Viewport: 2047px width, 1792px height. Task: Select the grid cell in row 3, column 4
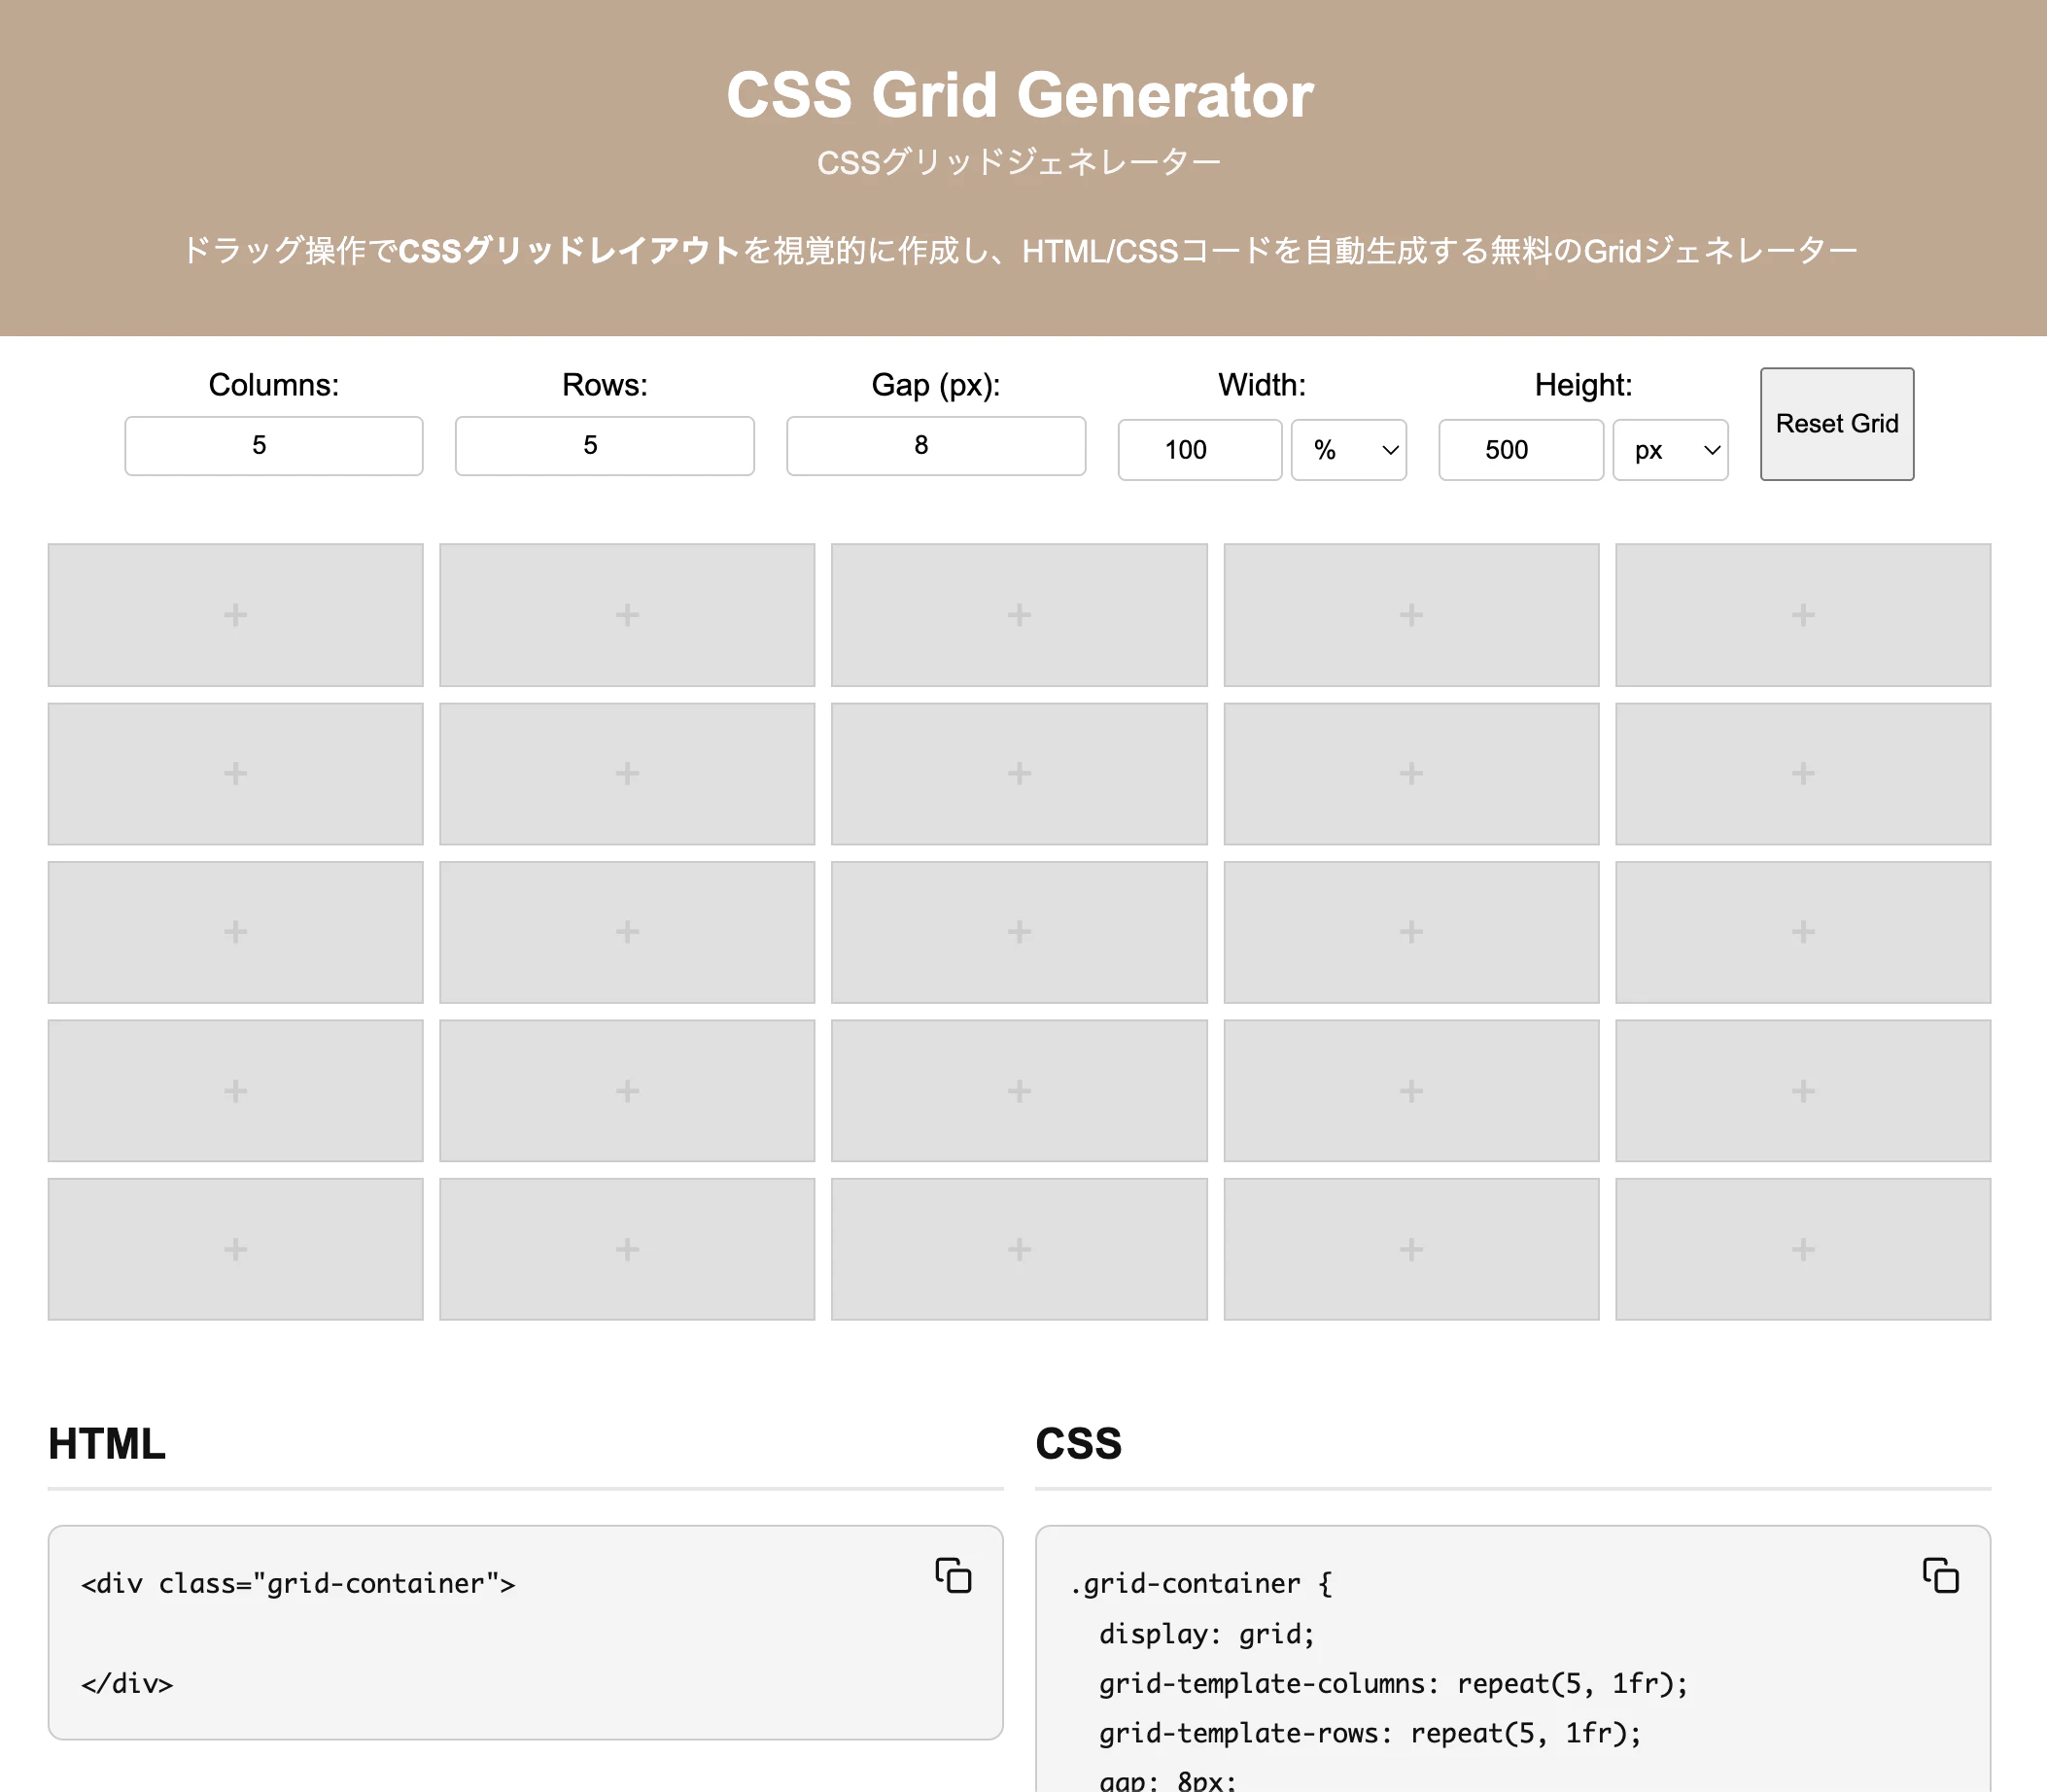tap(1411, 932)
